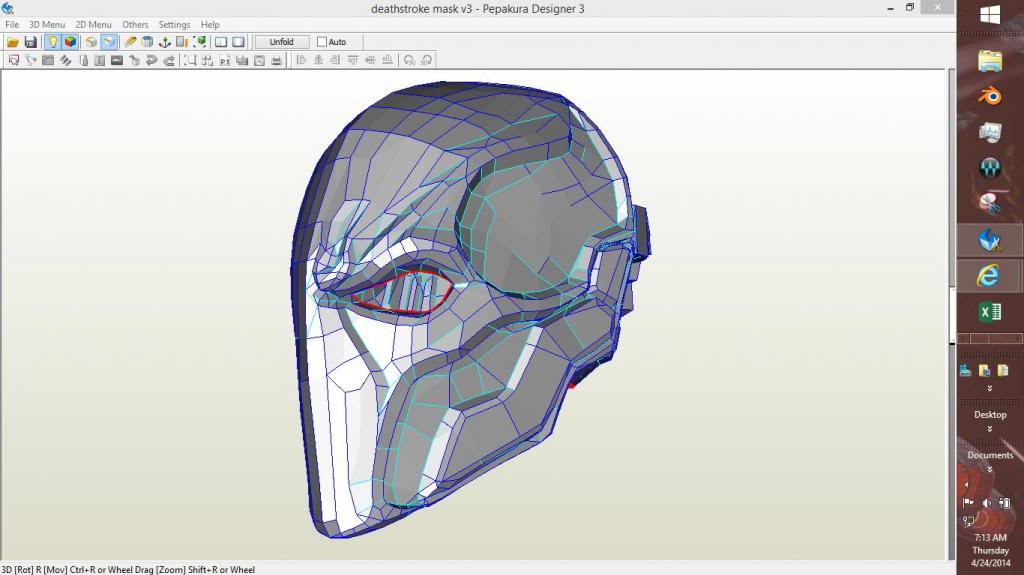The height and width of the screenshot is (575, 1024).
Task: Show split 3D and 2D window layout
Action: pyautogui.click(x=221, y=42)
